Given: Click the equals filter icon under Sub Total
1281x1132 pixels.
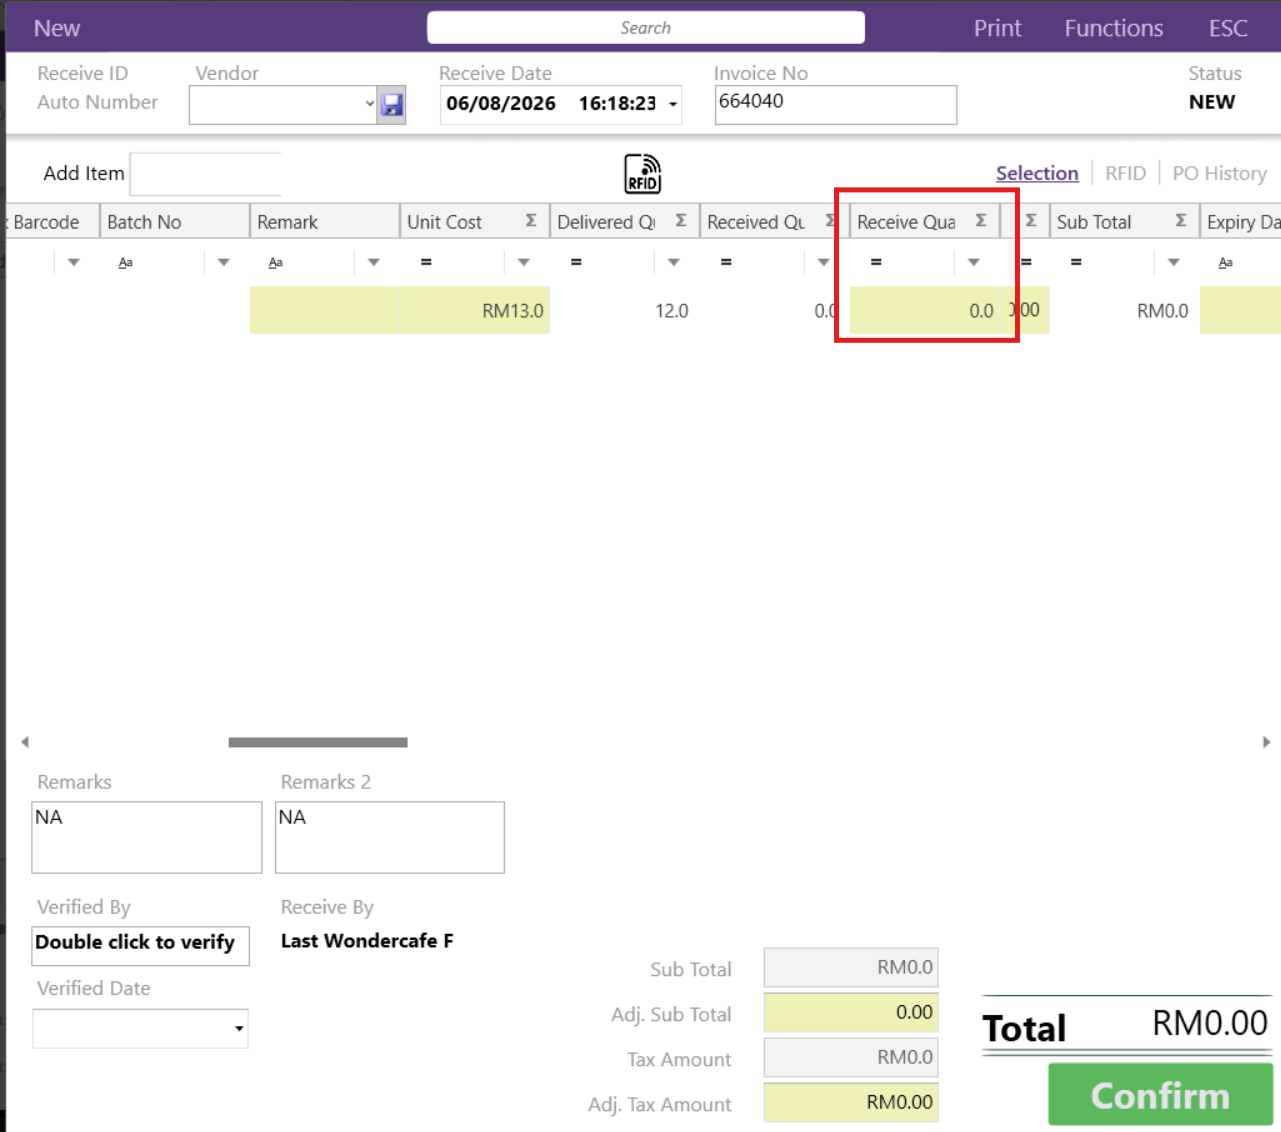Looking at the screenshot, I should pos(1076,262).
